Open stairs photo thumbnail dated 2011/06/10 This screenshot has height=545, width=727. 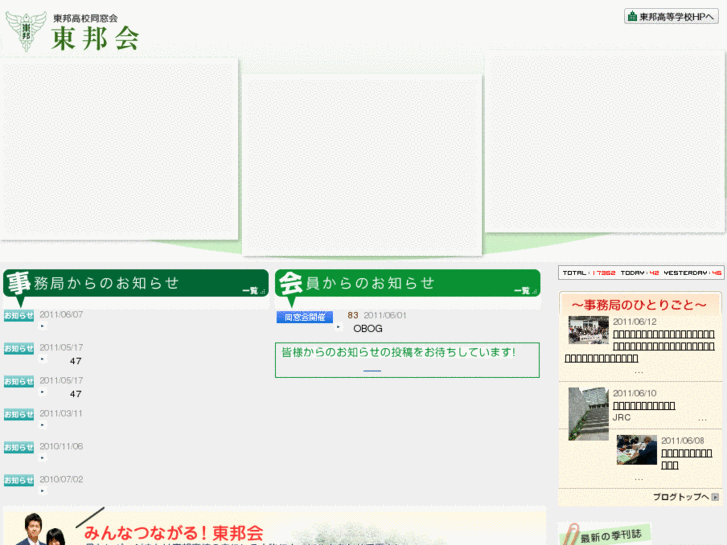click(588, 414)
